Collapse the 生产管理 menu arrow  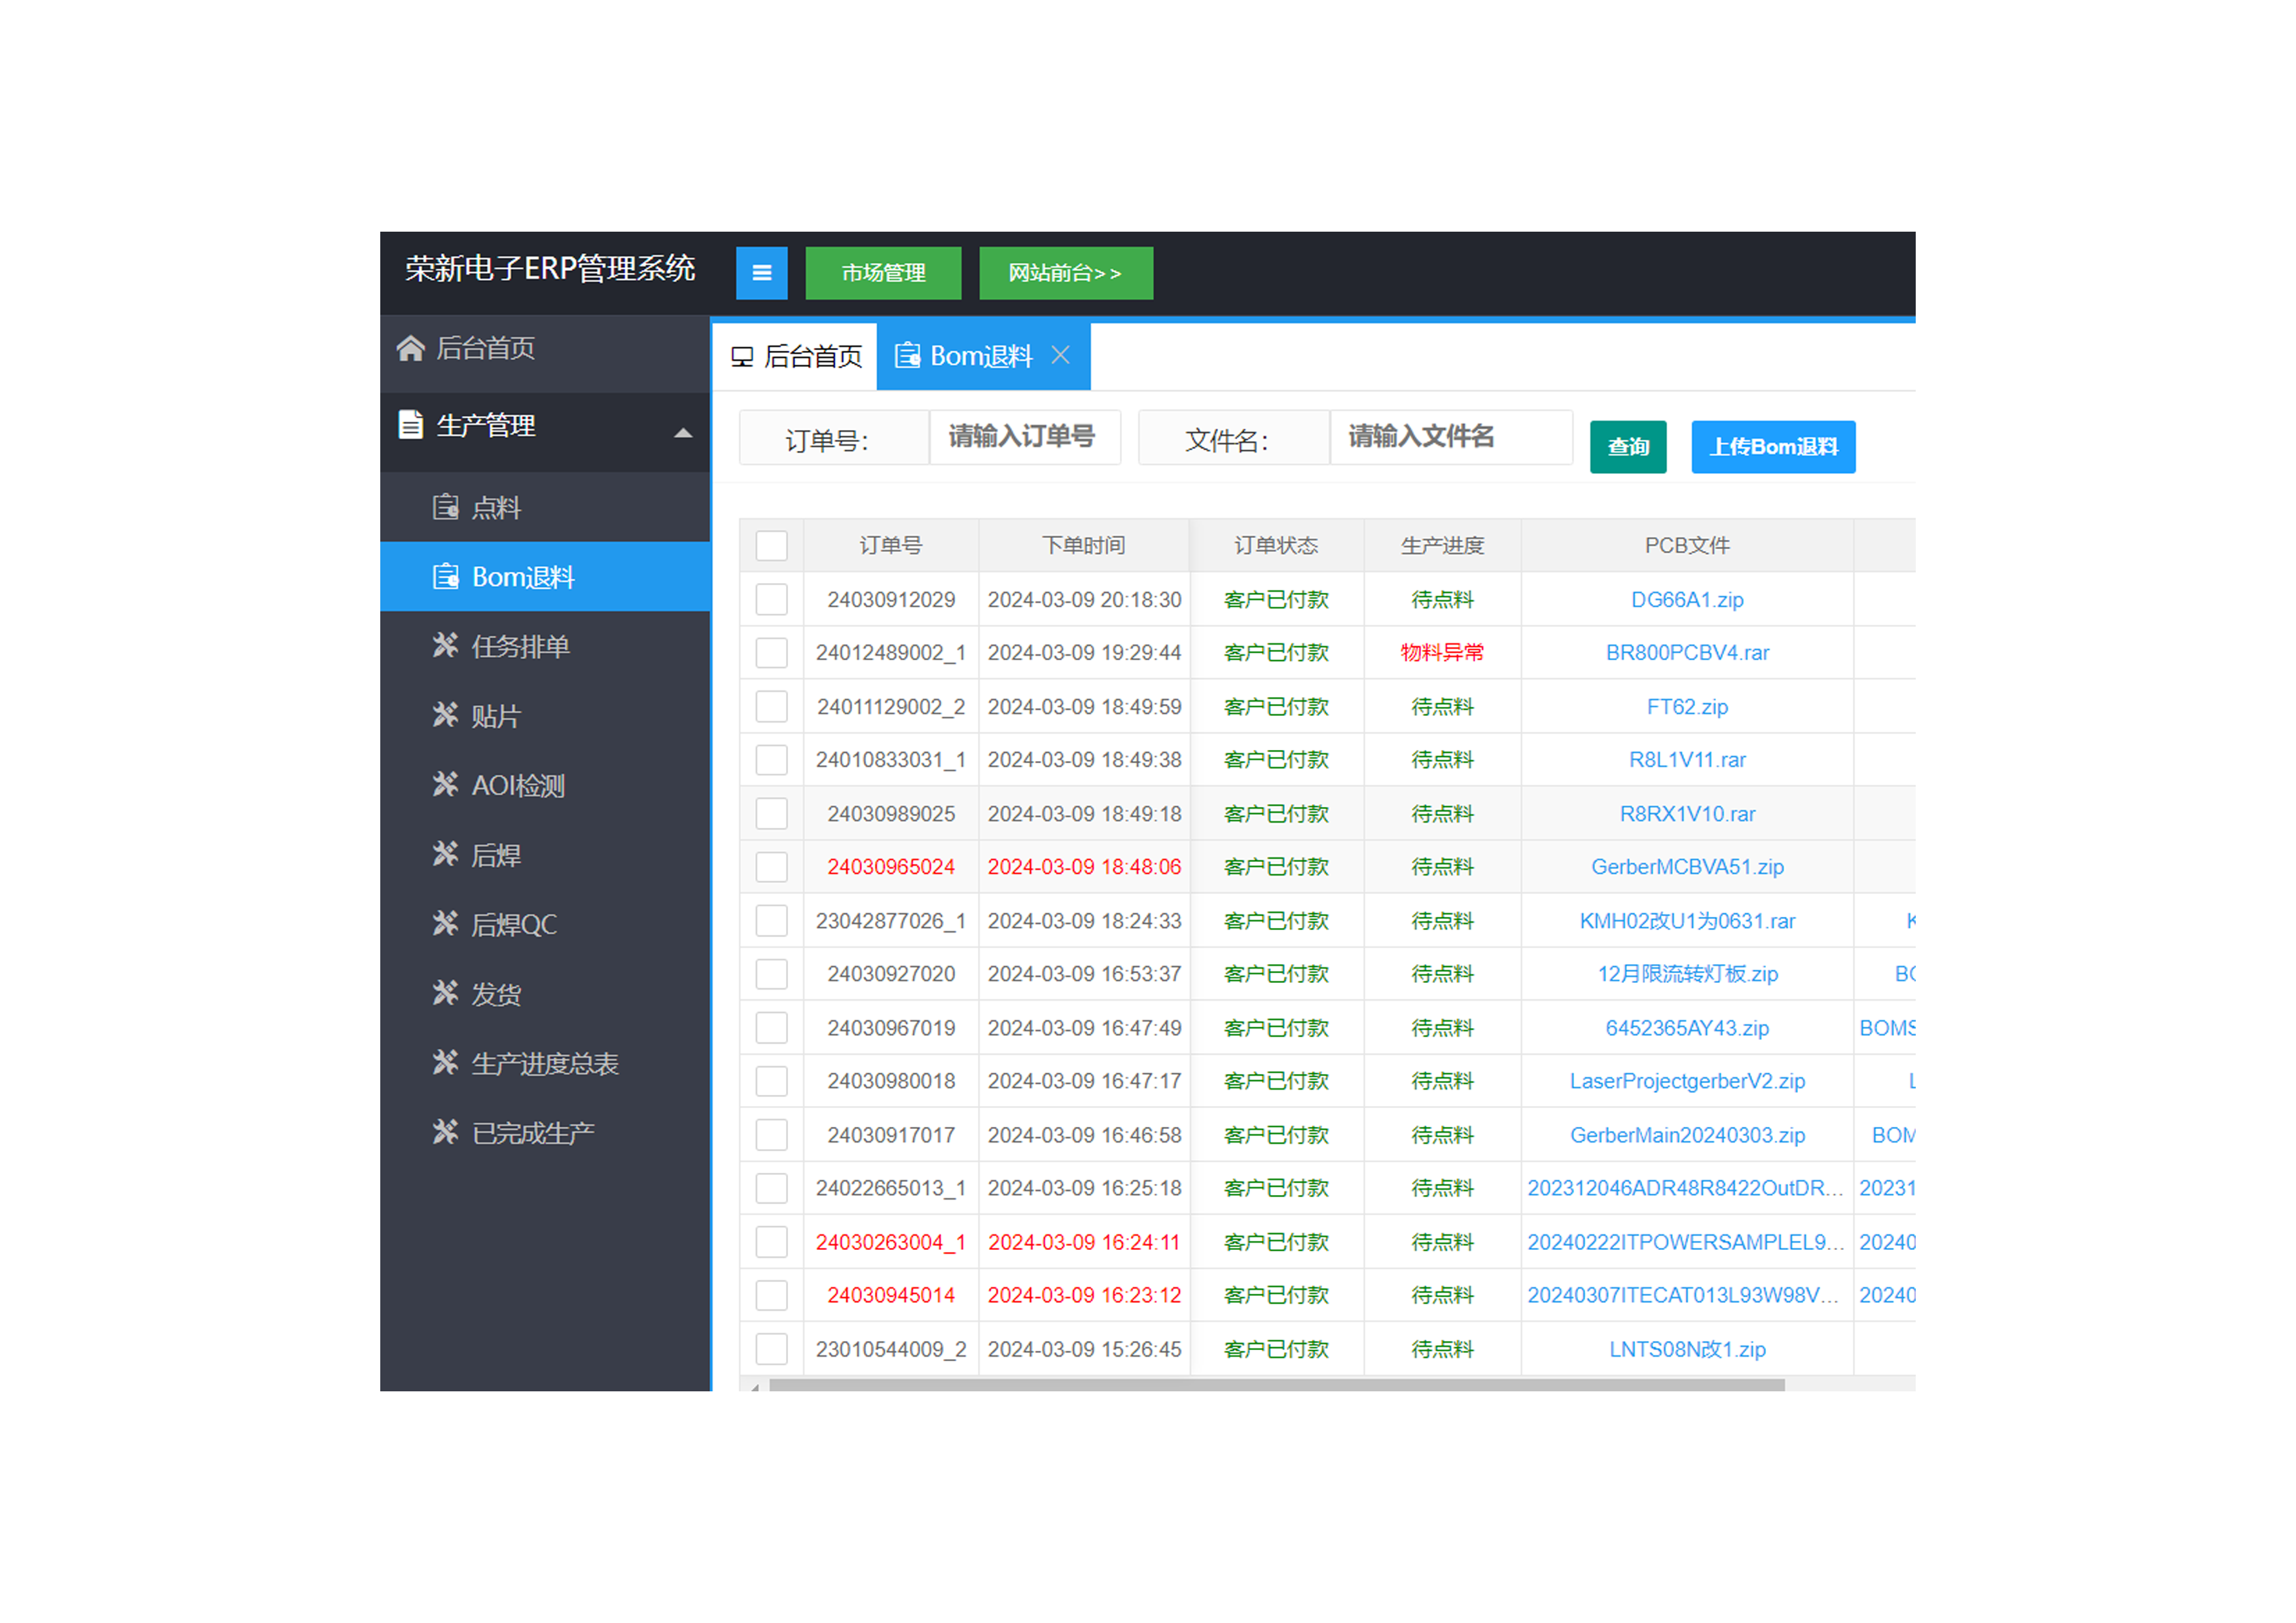pyautogui.click(x=683, y=433)
